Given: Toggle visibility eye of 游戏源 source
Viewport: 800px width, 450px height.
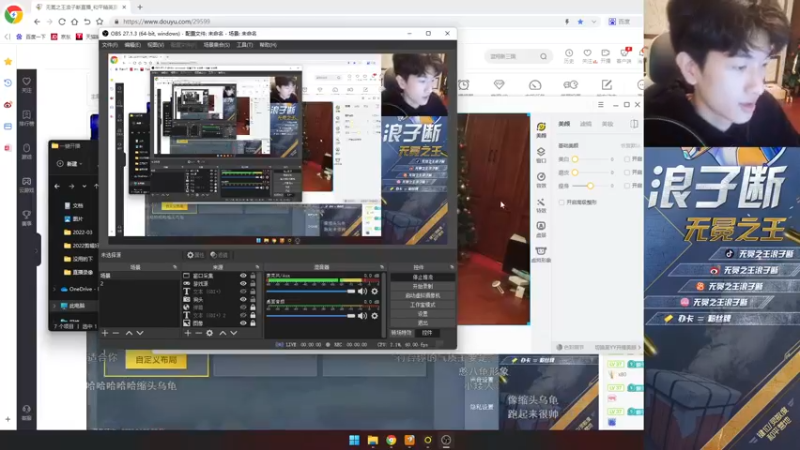Looking at the screenshot, I should click(x=243, y=284).
